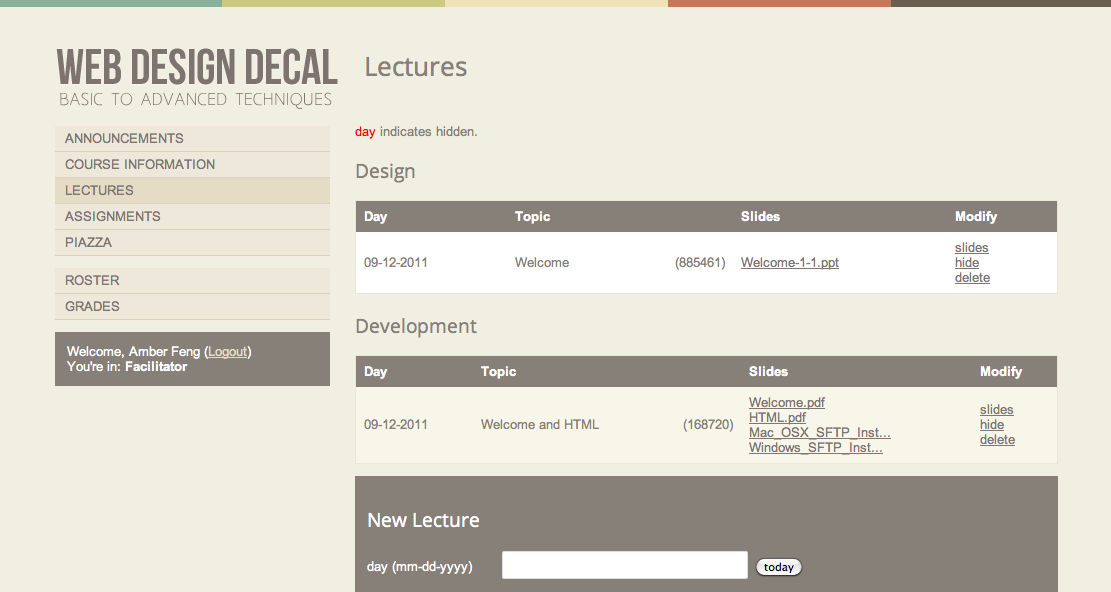Click slides link for Welcome and HTML lecture
Image resolution: width=1111 pixels, height=592 pixels.
[x=996, y=410]
